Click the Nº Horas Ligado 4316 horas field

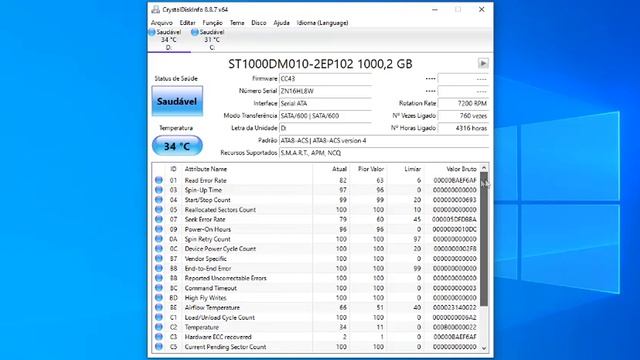pyautogui.click(x=463, y=128)
